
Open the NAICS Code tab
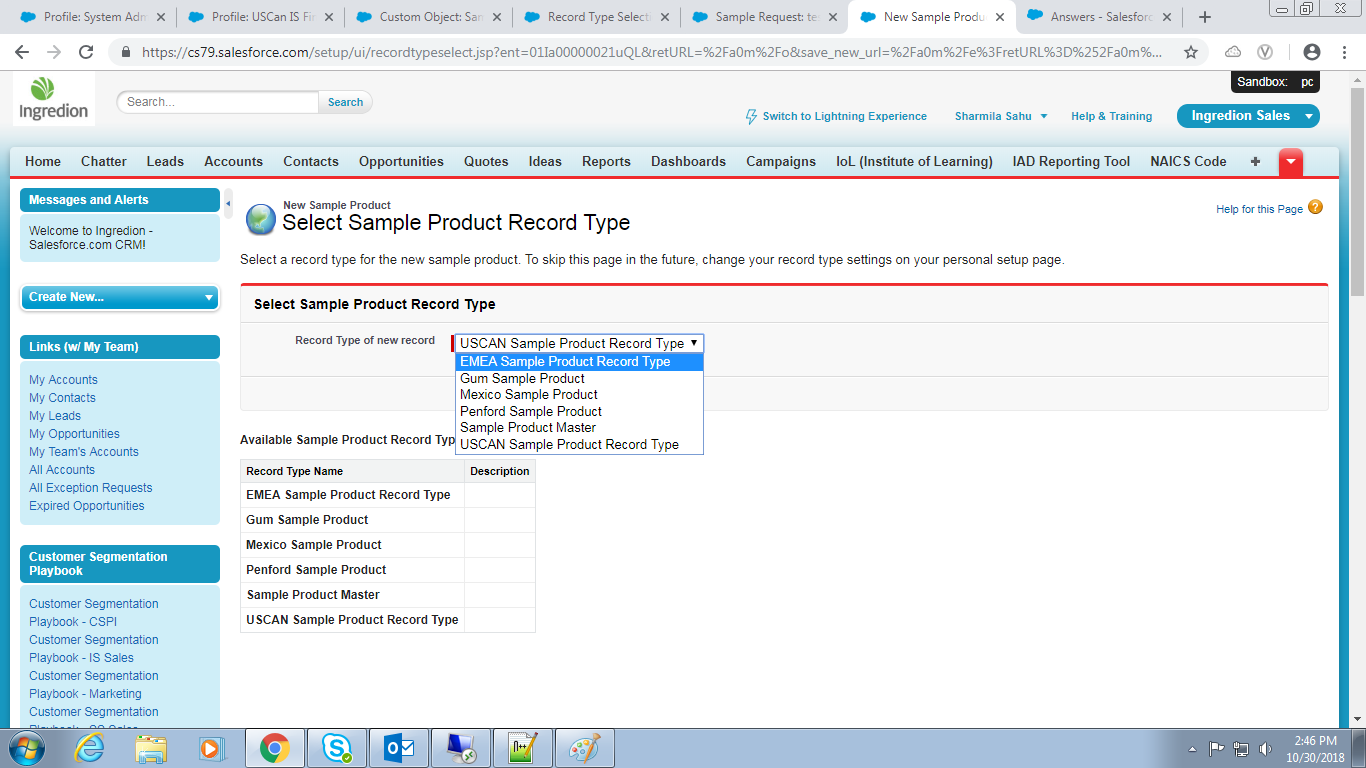coord(1188,161)
